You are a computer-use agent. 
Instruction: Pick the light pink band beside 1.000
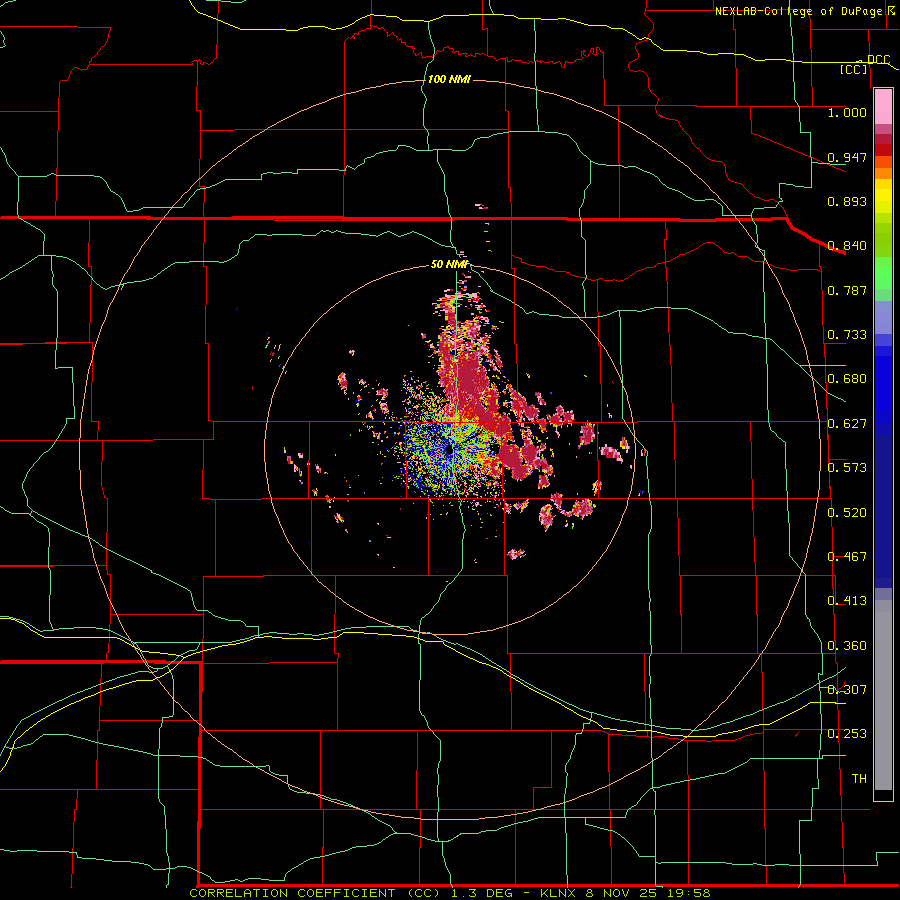[x=883, y=107]
